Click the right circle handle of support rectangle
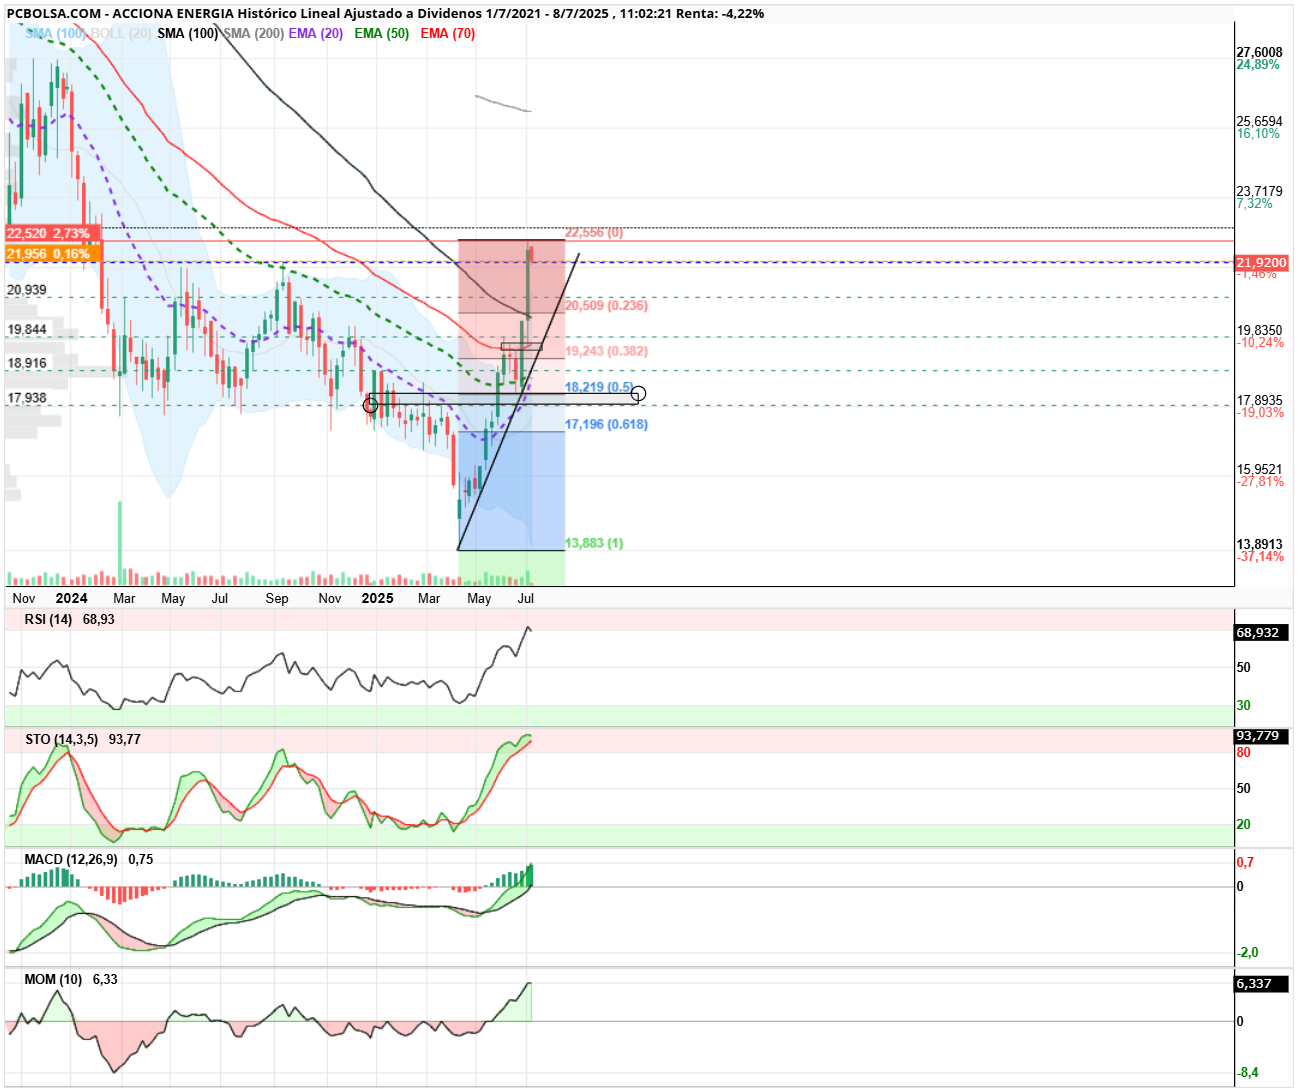The width and height of the screenshot is (1298, 1092). 638,394
